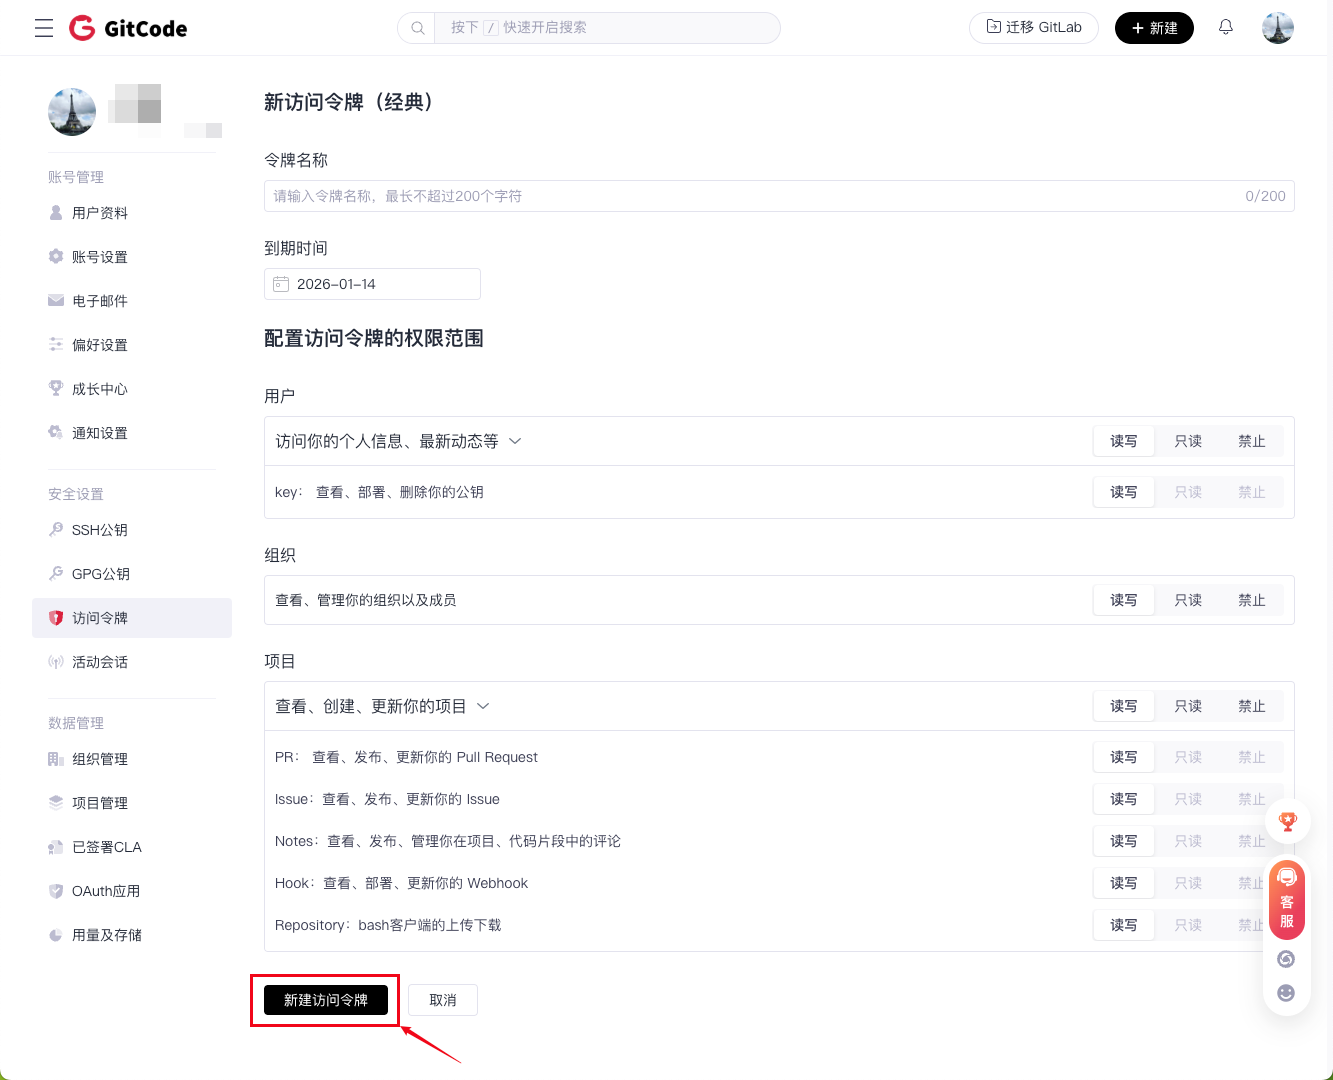Screen dimensions: 1333x1080
Task: Set 项目 permission to 读写
Action: point(1123,706)
